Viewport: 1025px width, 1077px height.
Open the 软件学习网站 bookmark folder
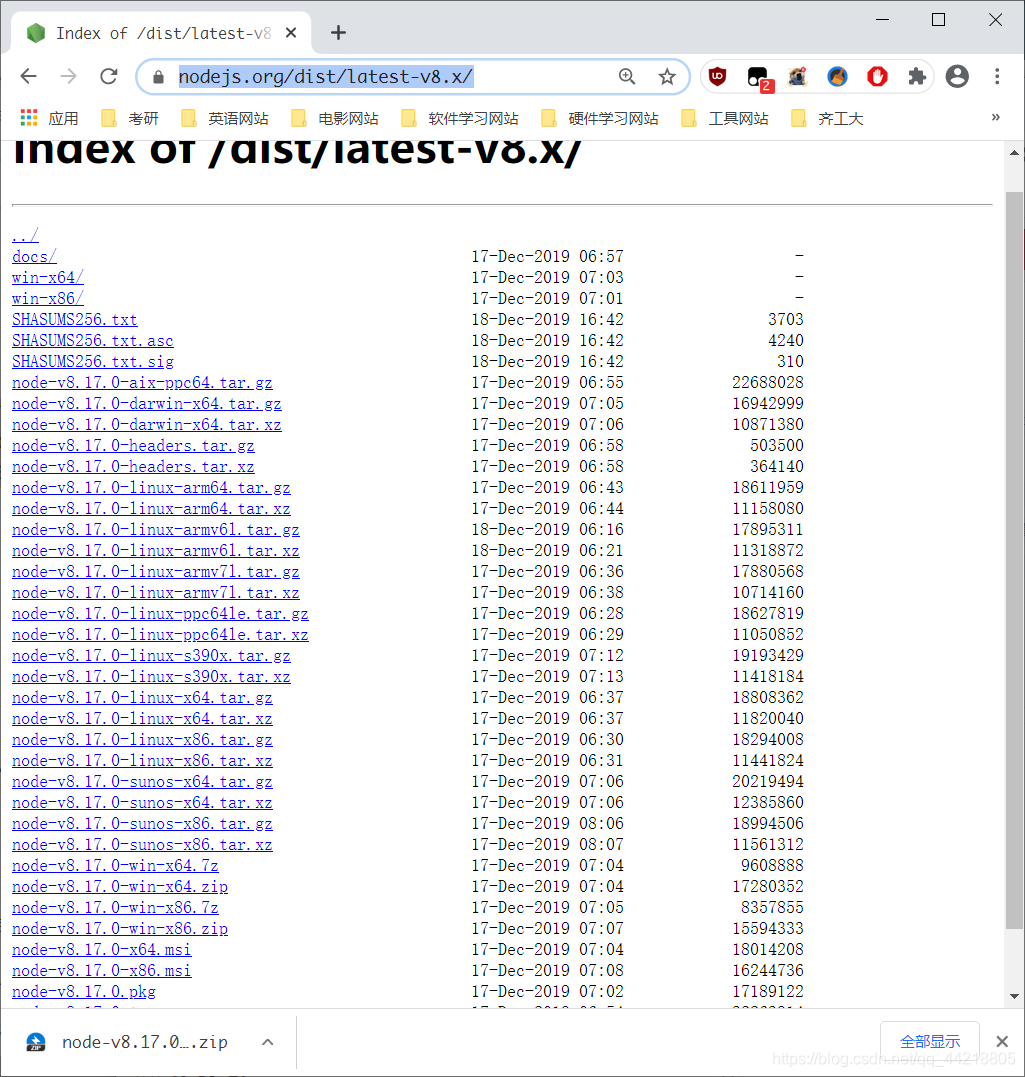click(460, 118)
